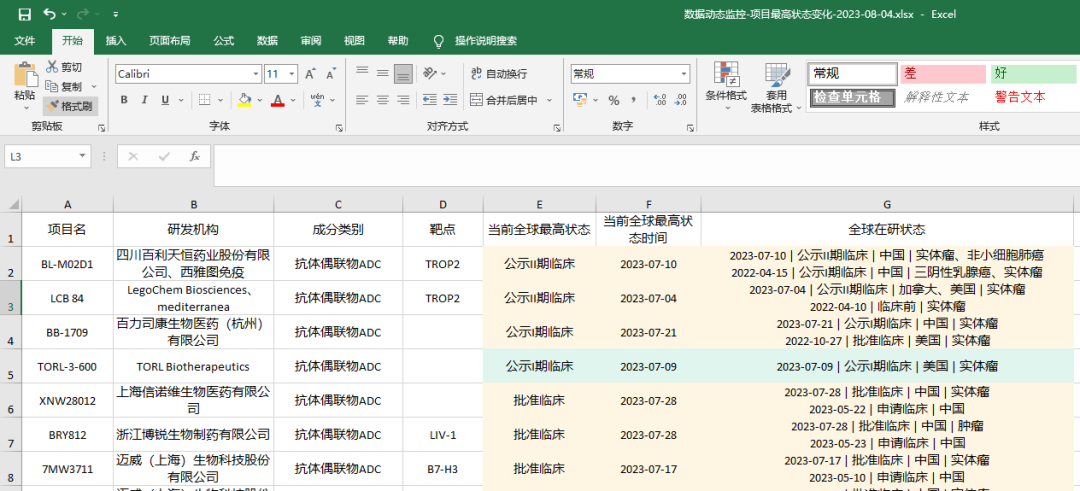Viewport: 1080px width, 491px height.
Task: Open 条件格式 conditional formatting menu
Action: pos(726,86)
